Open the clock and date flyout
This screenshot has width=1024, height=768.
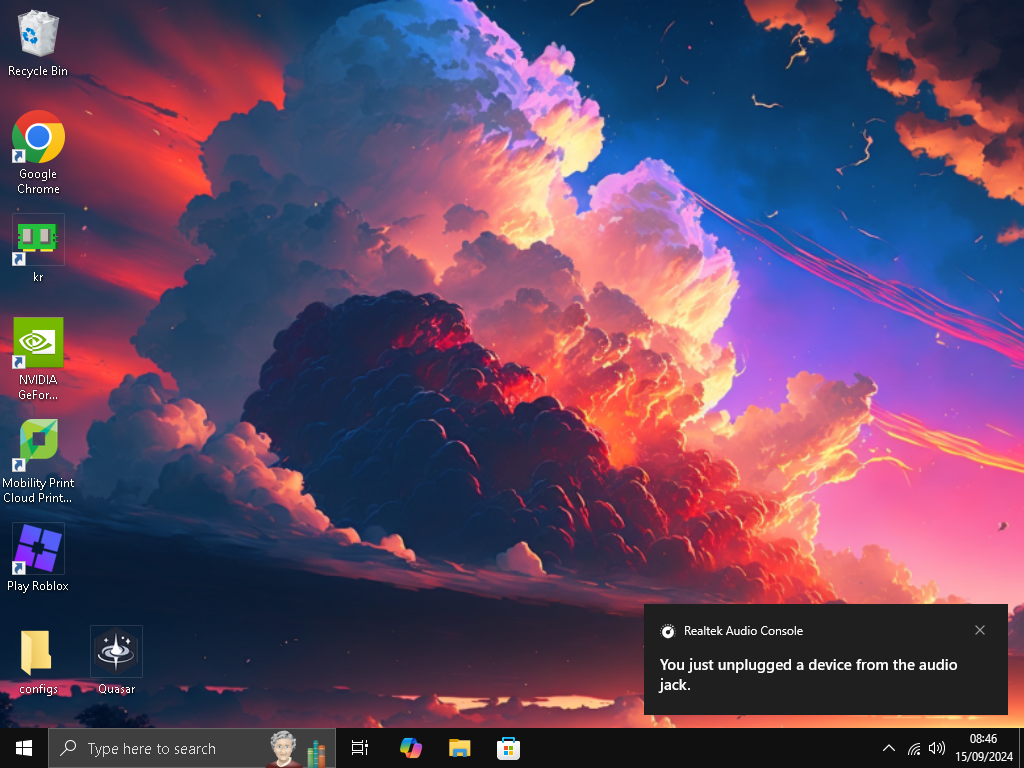(x=984, y=748)
